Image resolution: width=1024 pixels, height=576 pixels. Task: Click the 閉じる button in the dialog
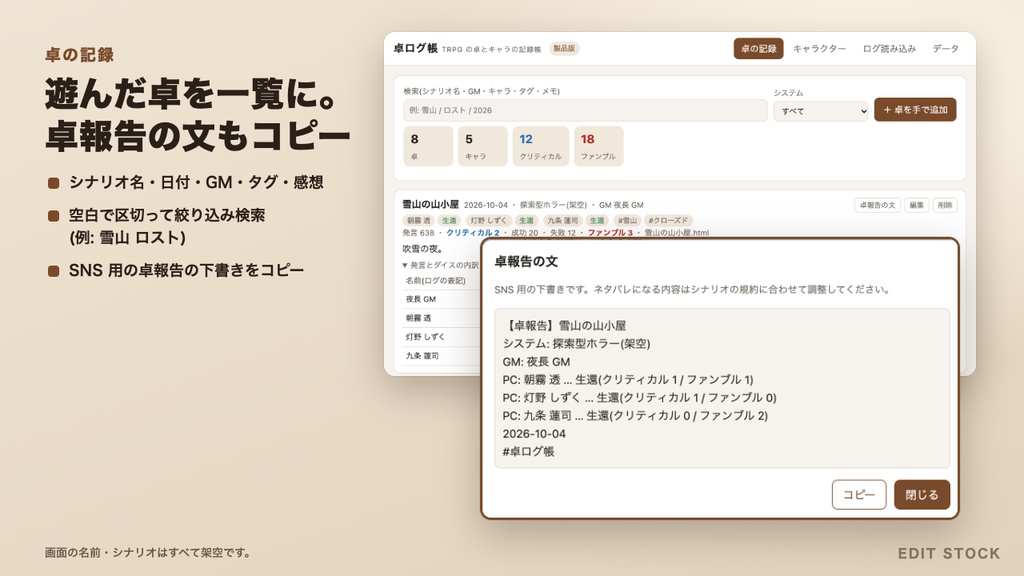click(x=921, y=494)
